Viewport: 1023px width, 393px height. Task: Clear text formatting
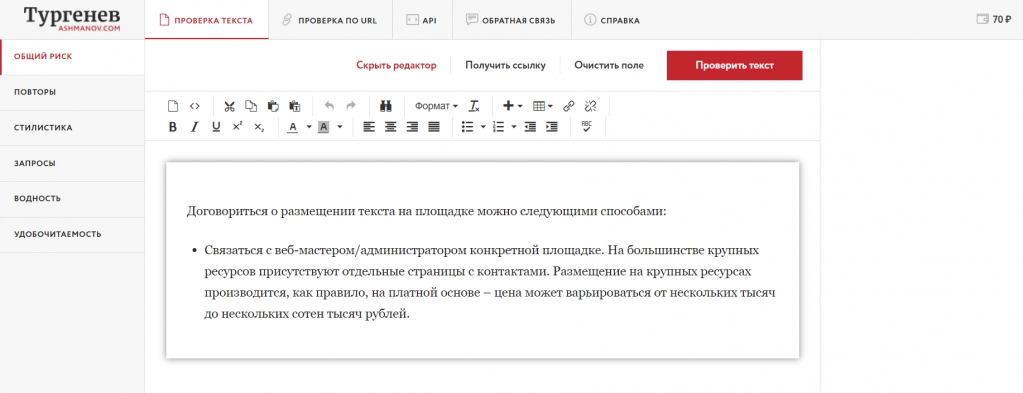pos(475,106)
